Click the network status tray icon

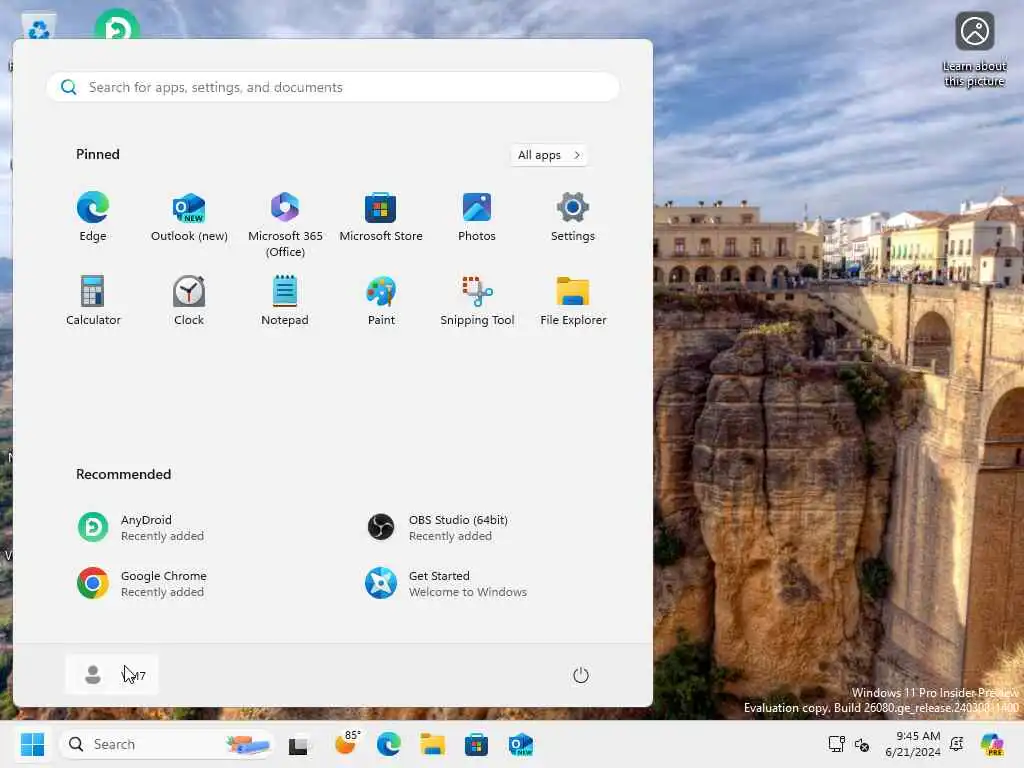pos(837,744)
